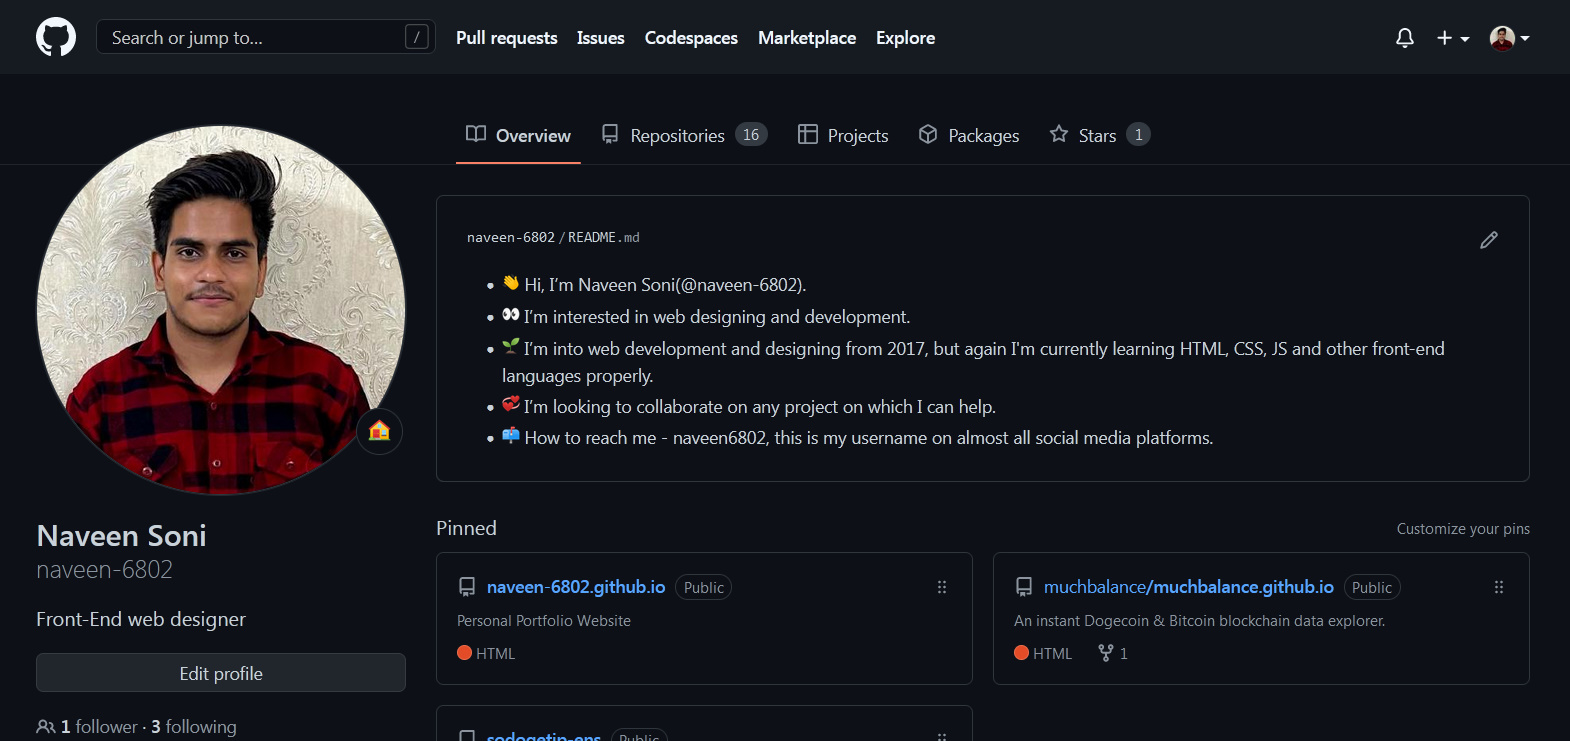1570x741 pixels.
Task: Open the naveen-6802 README repo link
Action: [x=510, y=238]
